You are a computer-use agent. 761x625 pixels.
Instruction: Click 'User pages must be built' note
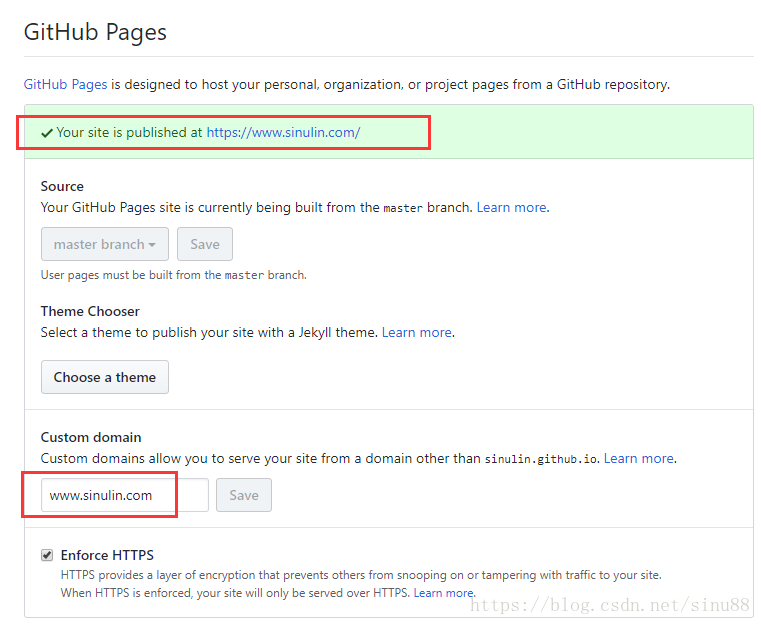coord(174,275)
